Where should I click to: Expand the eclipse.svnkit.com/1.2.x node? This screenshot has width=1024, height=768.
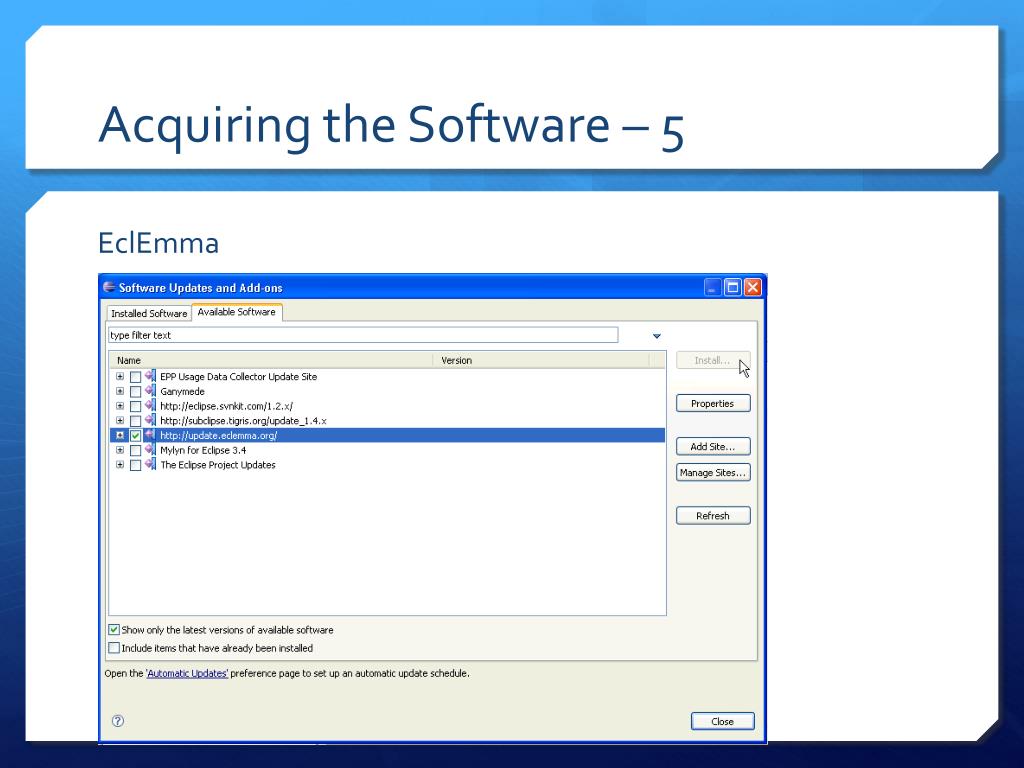(120, 406)
